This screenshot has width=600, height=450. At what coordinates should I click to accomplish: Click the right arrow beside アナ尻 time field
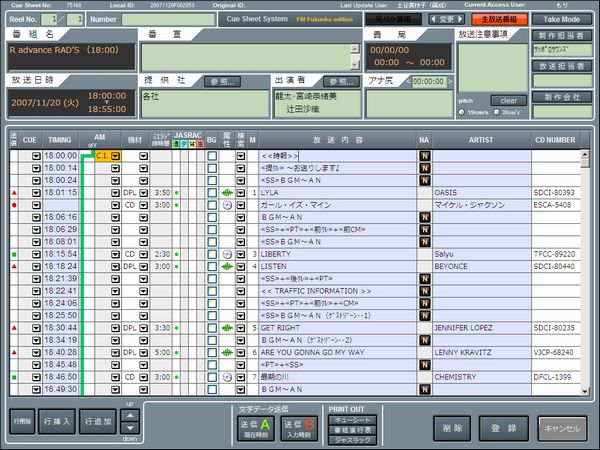pyautogui.click(x=450, y=82)
